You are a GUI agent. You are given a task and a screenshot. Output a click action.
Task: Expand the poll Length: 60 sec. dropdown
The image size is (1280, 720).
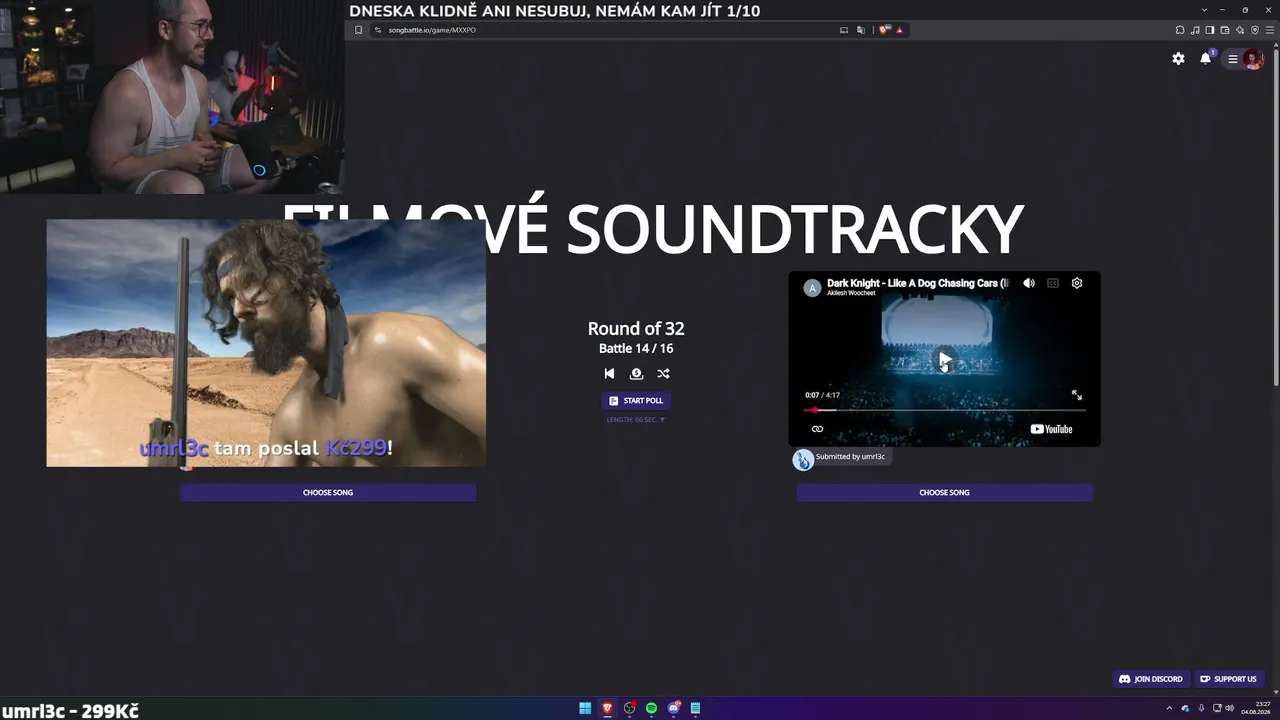tap(636, 420)
